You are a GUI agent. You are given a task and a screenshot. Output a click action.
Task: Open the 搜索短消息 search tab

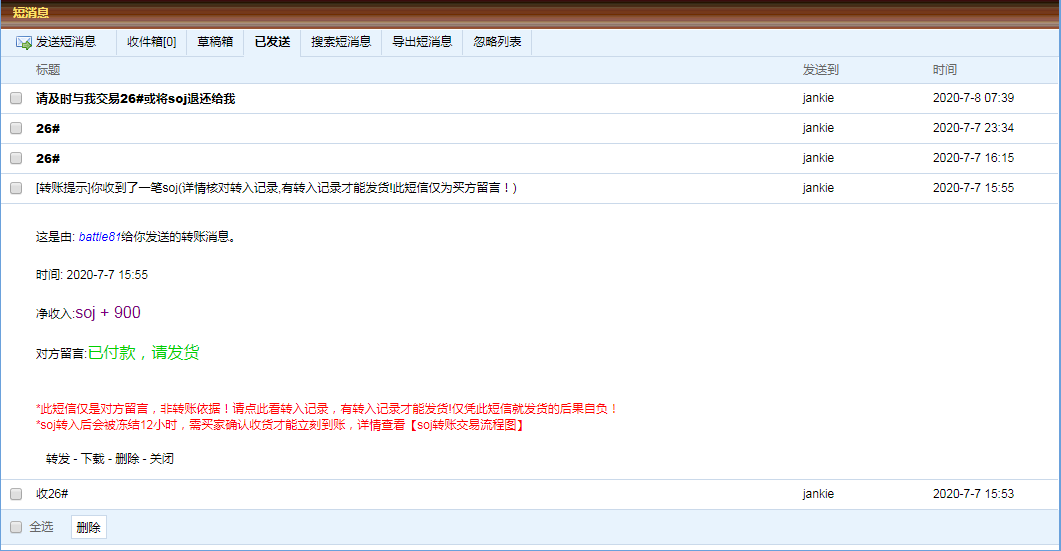pyautogui.click(x=341, y=42)
